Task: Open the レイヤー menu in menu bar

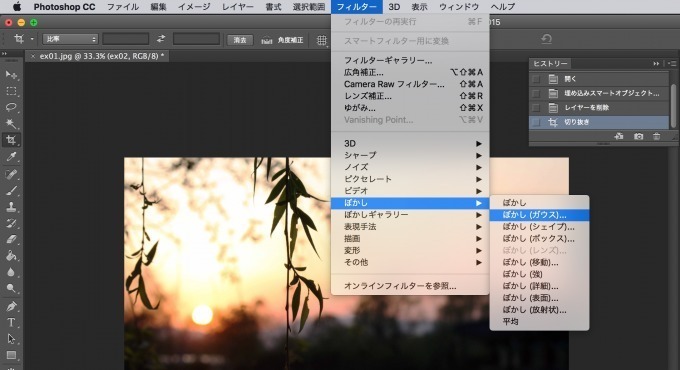Action: click(x=238, y=7)
